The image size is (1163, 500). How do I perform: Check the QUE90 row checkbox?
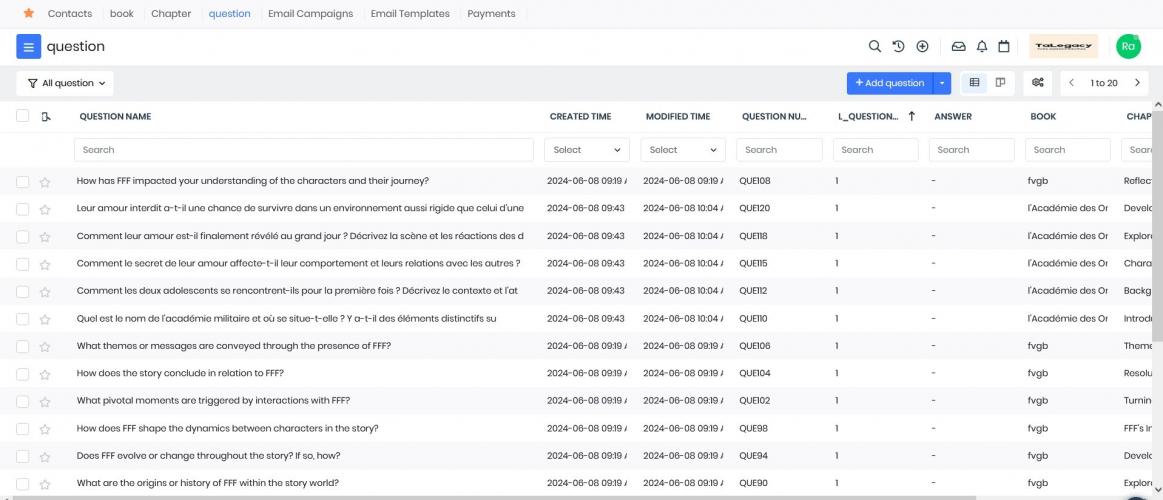coord(22,484)
